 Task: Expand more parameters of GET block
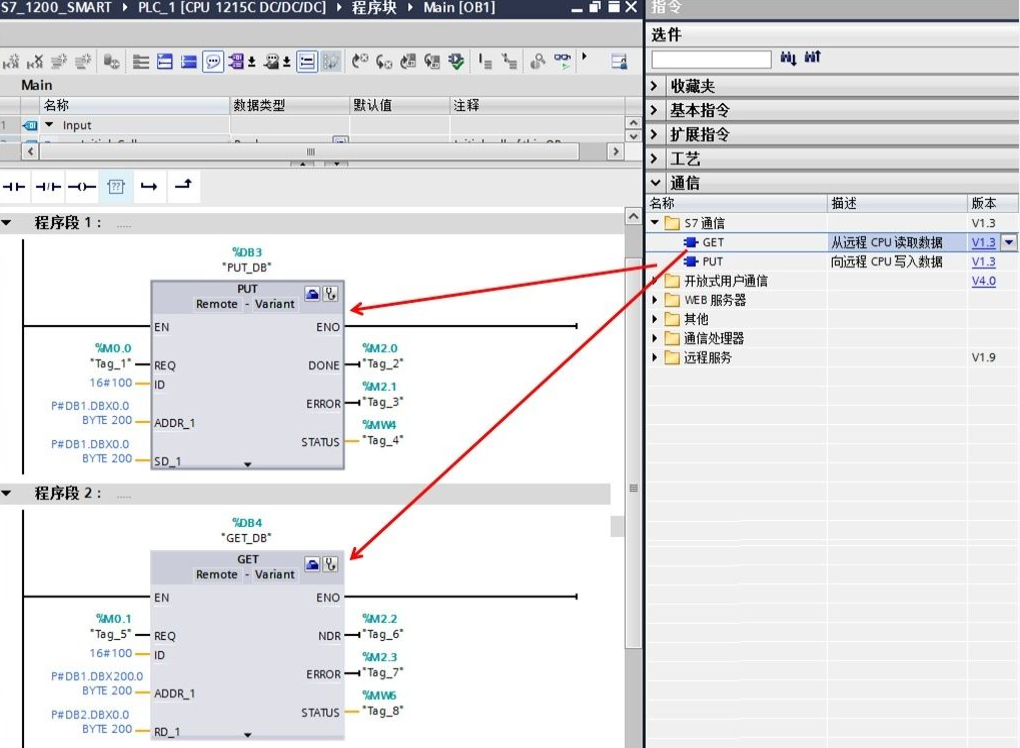(248, 735)
